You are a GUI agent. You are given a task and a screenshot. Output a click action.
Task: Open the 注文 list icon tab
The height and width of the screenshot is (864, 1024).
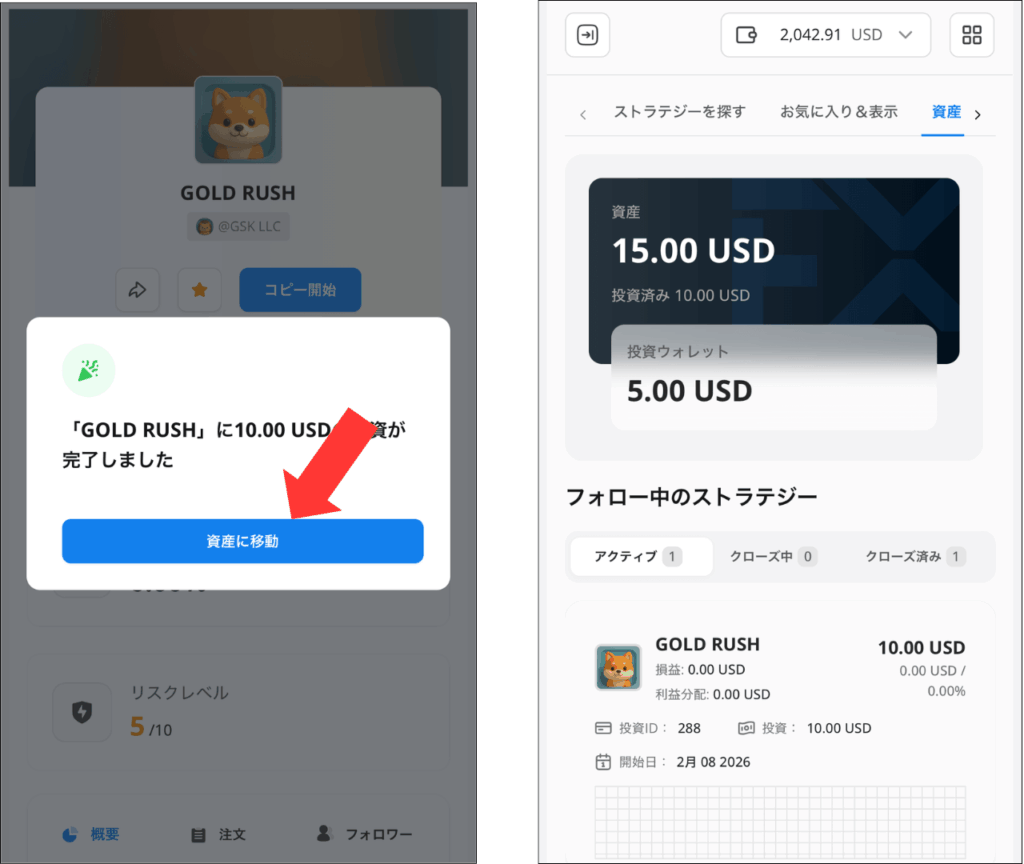pyautogui.click(x=198, y=835)
